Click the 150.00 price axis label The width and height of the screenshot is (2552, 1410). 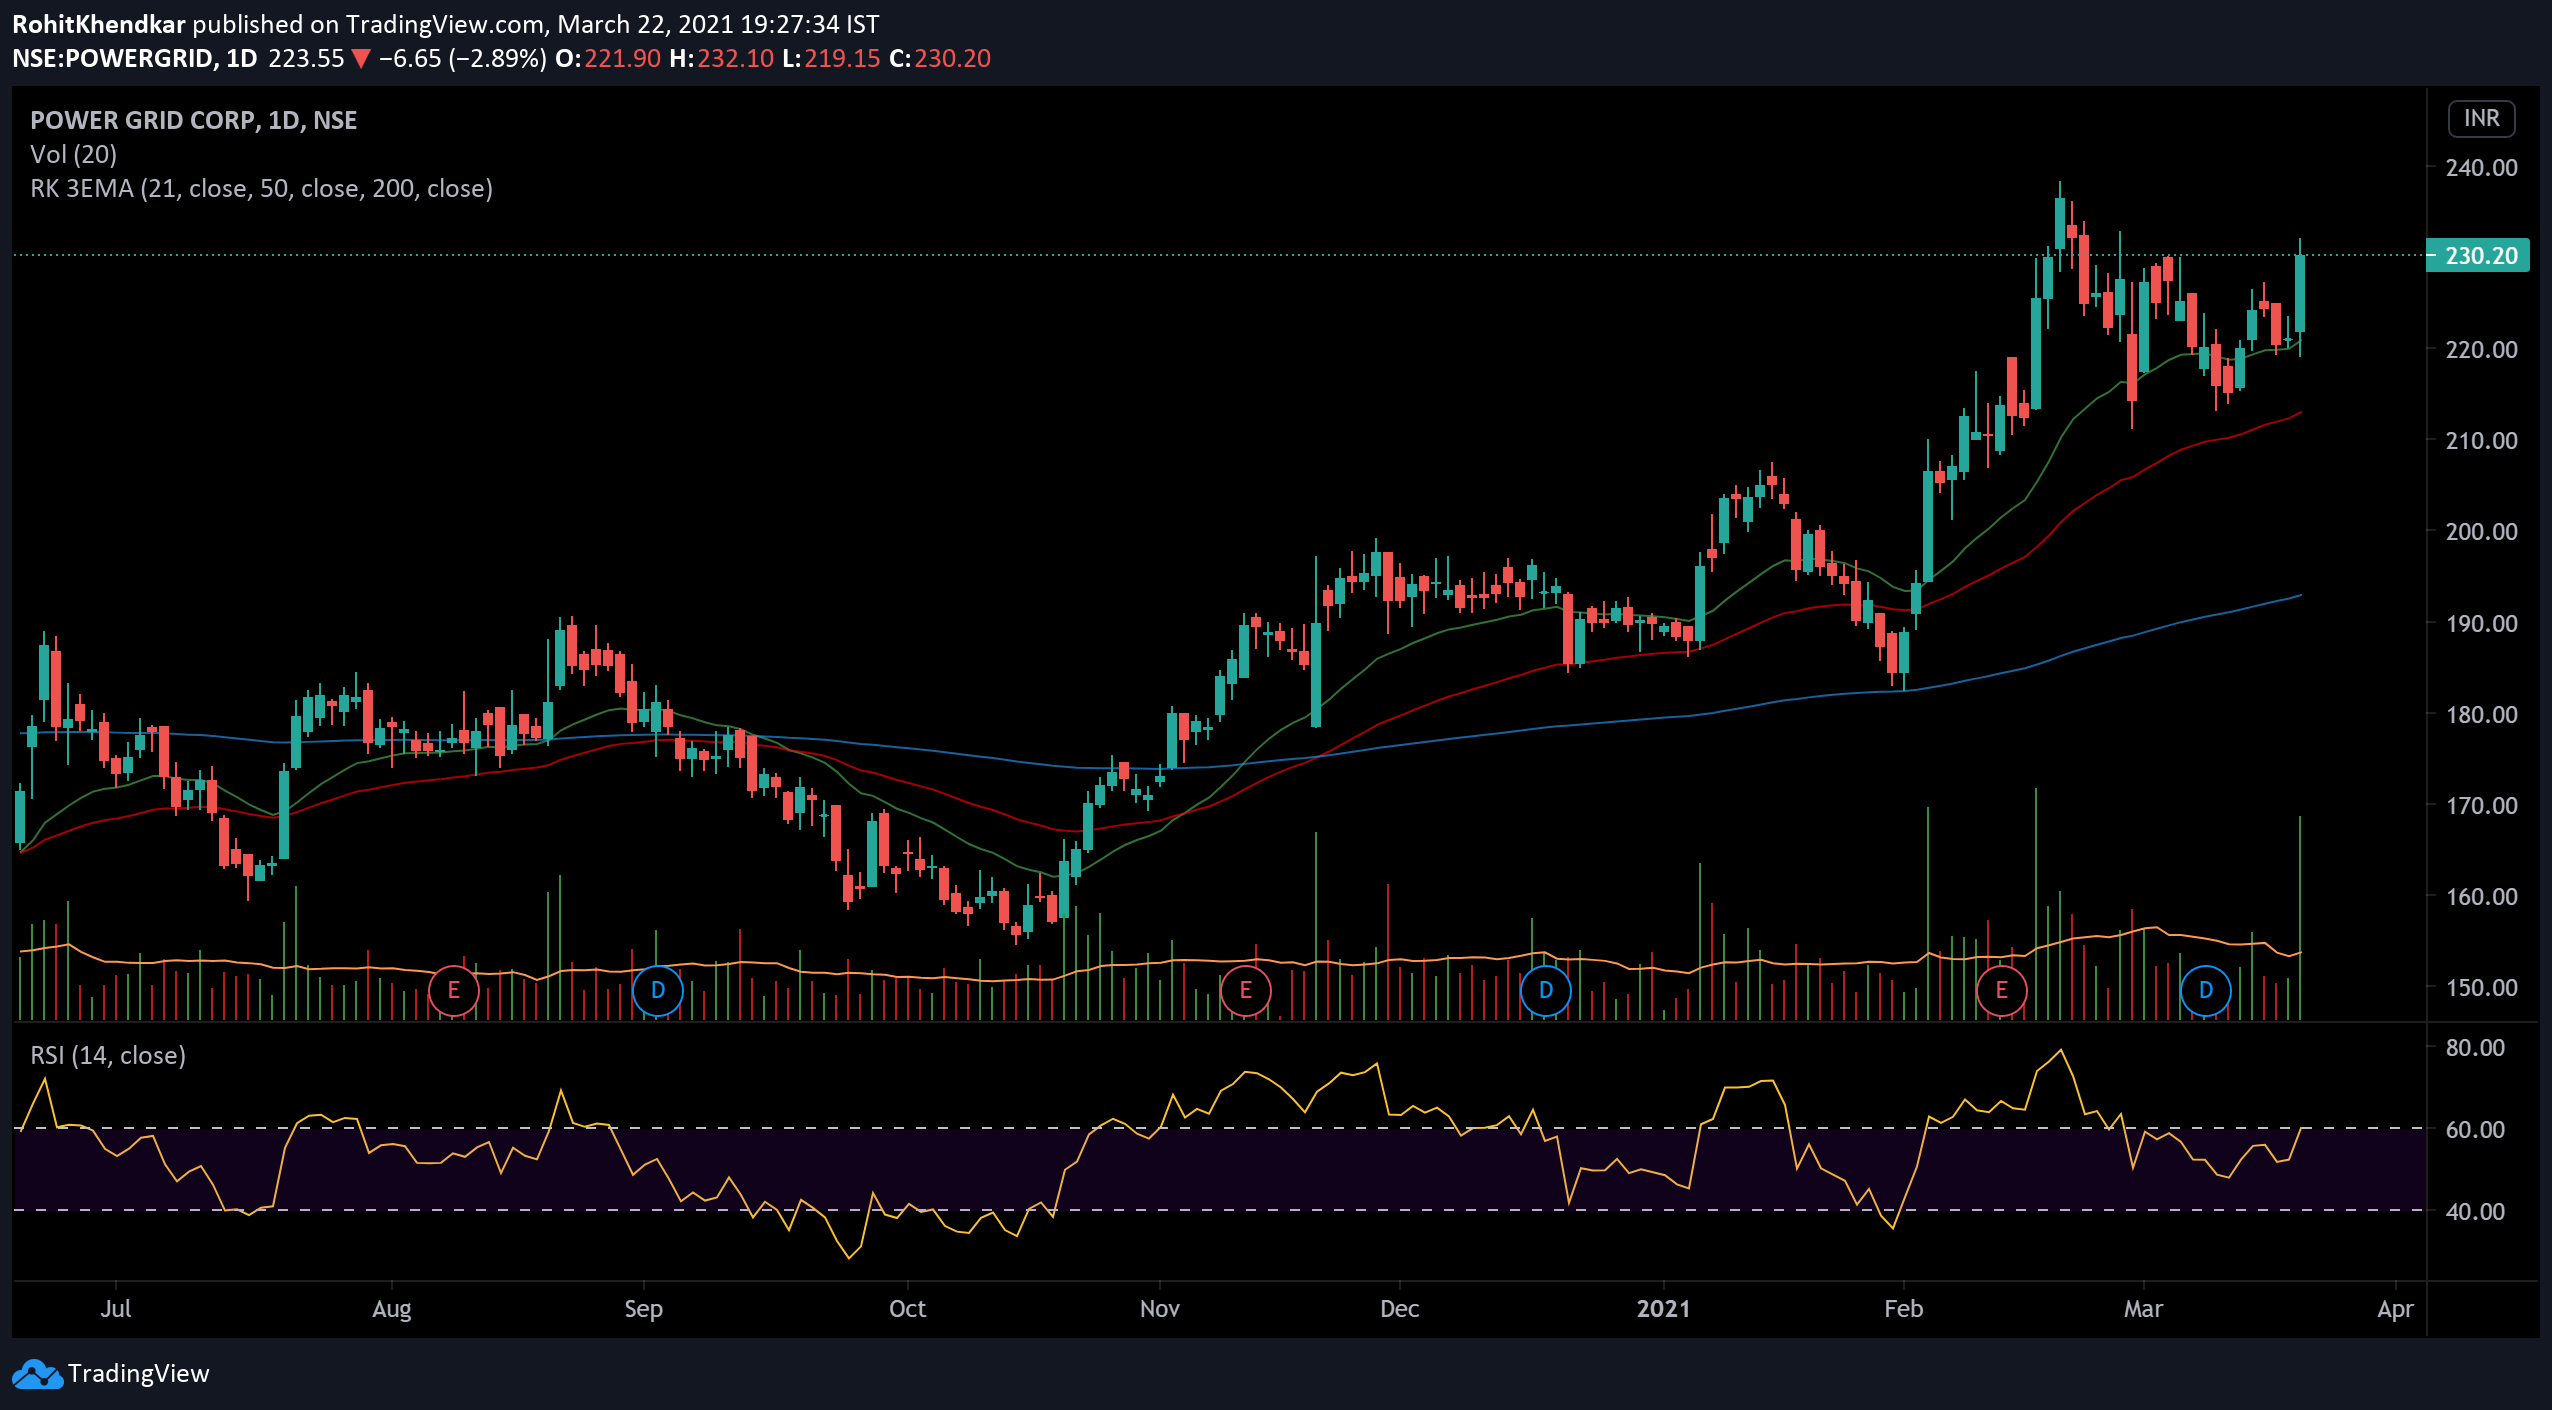[2481, 987]
